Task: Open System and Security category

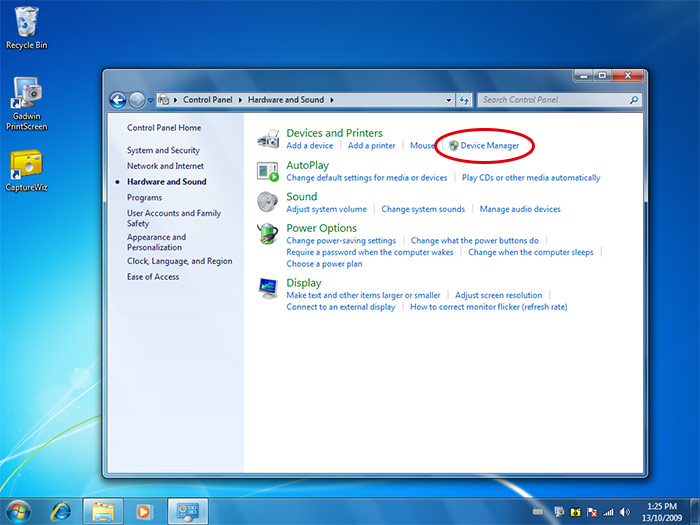Action: pos(163,150)
